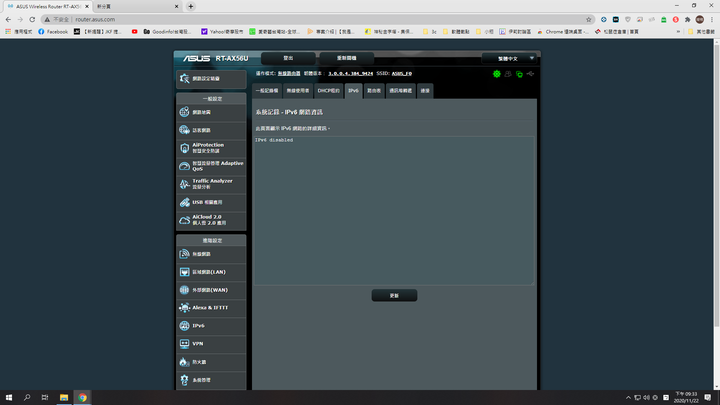Open the Guest Network sidebar item
Viewport: 720px width, 405px height.
pyautogui.click(x=211, y=130)
